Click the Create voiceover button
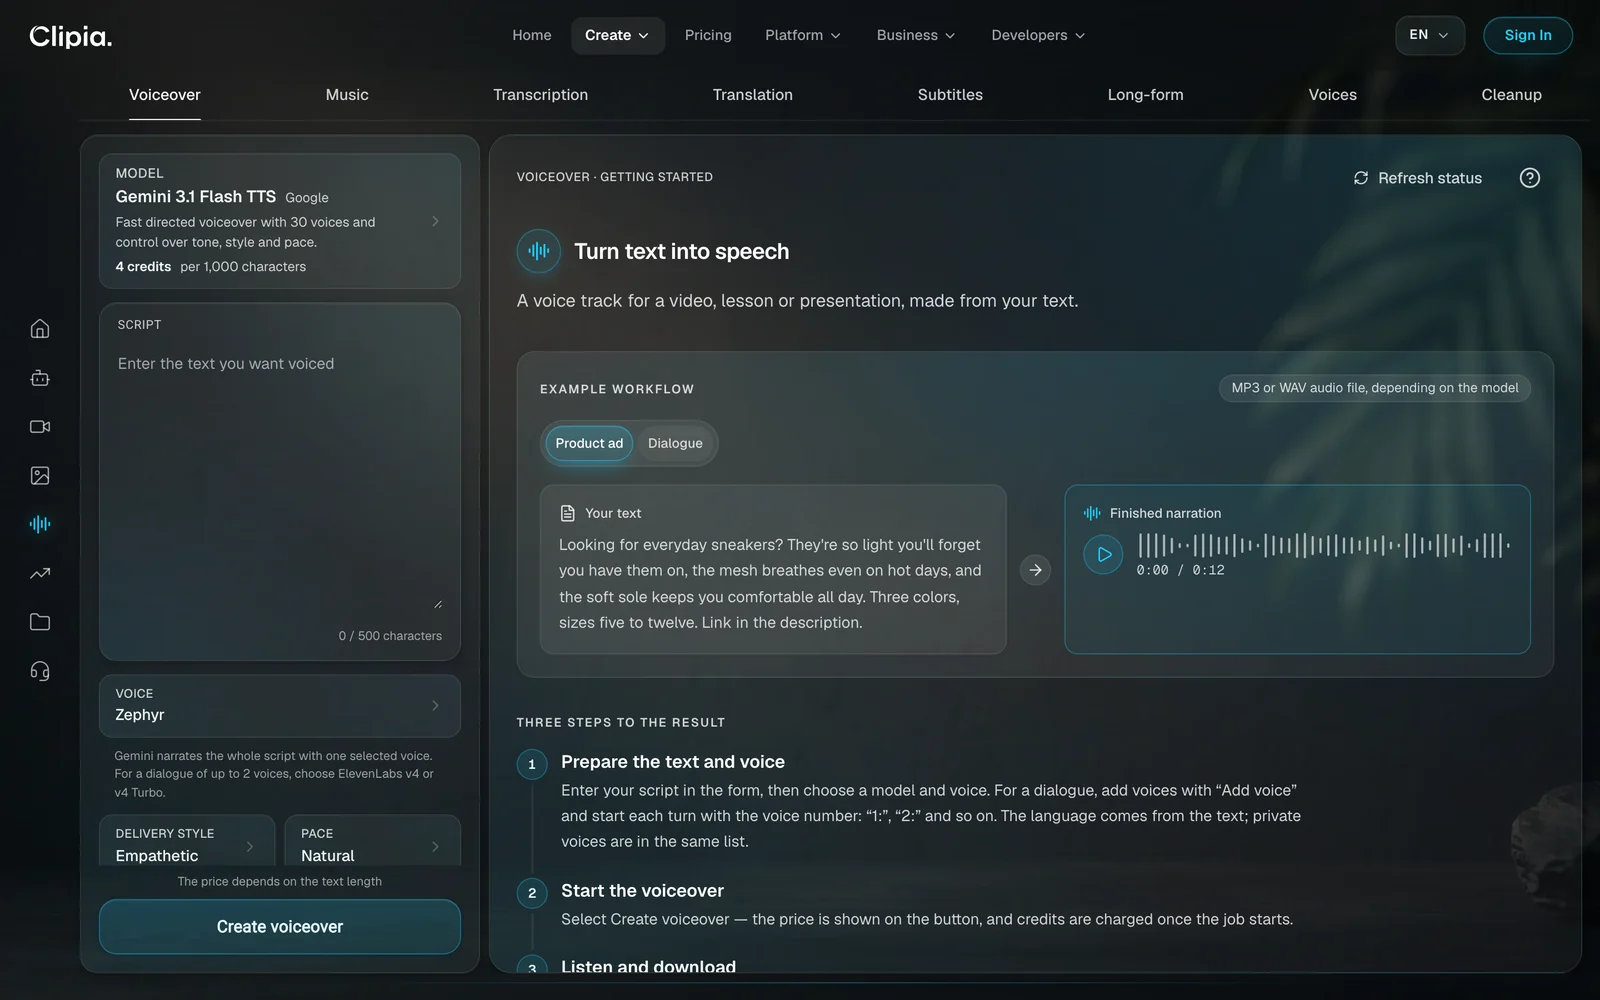 point(280,927)
